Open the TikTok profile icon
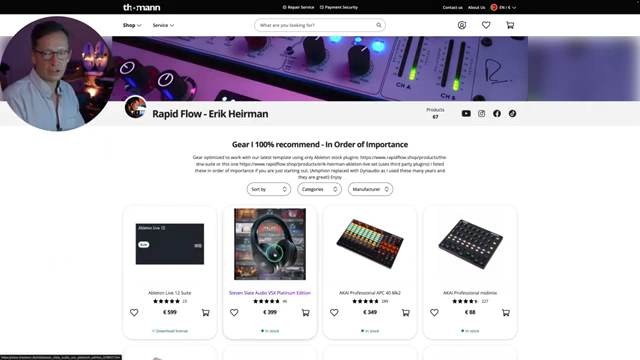This screenshot has width=640, height=360. click(x=512, y=113)
